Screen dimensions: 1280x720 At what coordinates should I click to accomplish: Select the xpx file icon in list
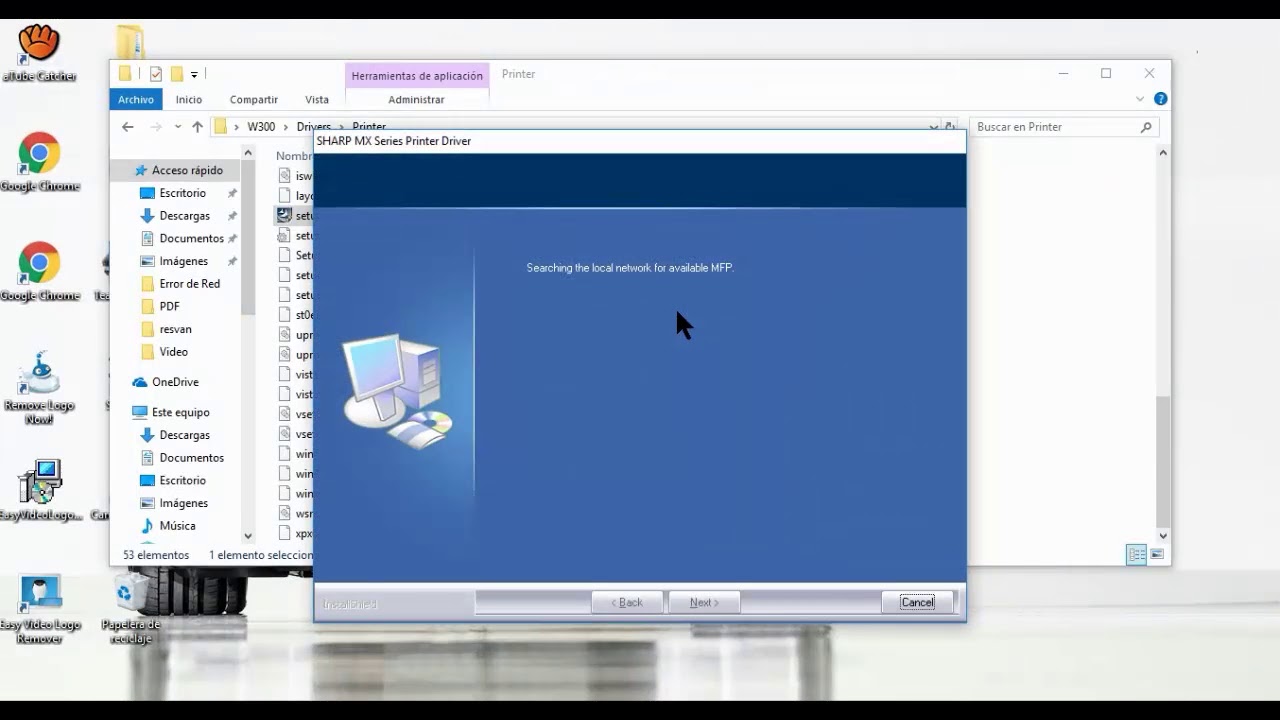284,534
